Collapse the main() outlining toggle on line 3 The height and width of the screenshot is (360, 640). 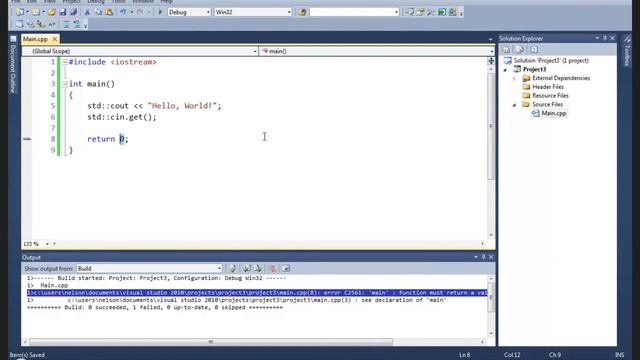pyautogui.click(x=64, y=84)
